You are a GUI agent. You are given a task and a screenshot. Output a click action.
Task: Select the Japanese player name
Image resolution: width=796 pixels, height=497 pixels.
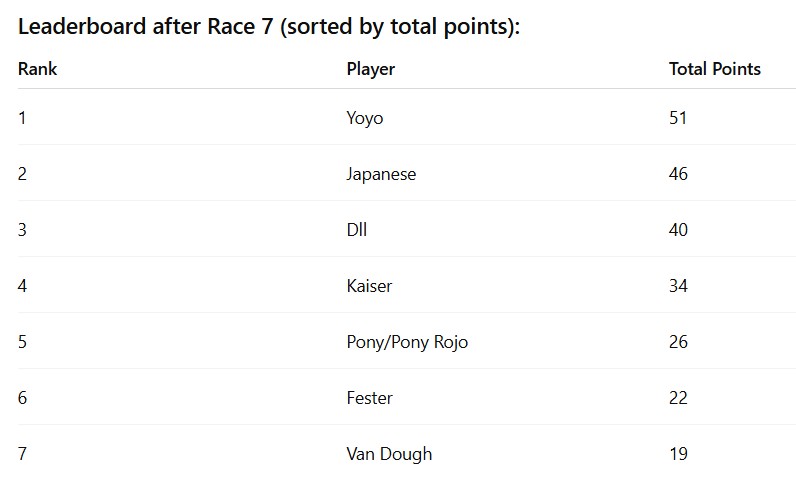coord(381,174)
